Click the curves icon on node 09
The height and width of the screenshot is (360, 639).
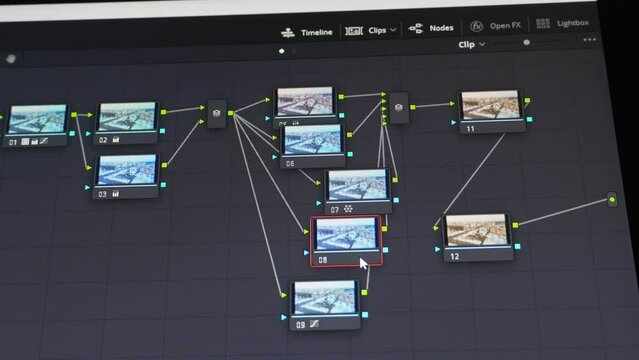coord(314,324)
